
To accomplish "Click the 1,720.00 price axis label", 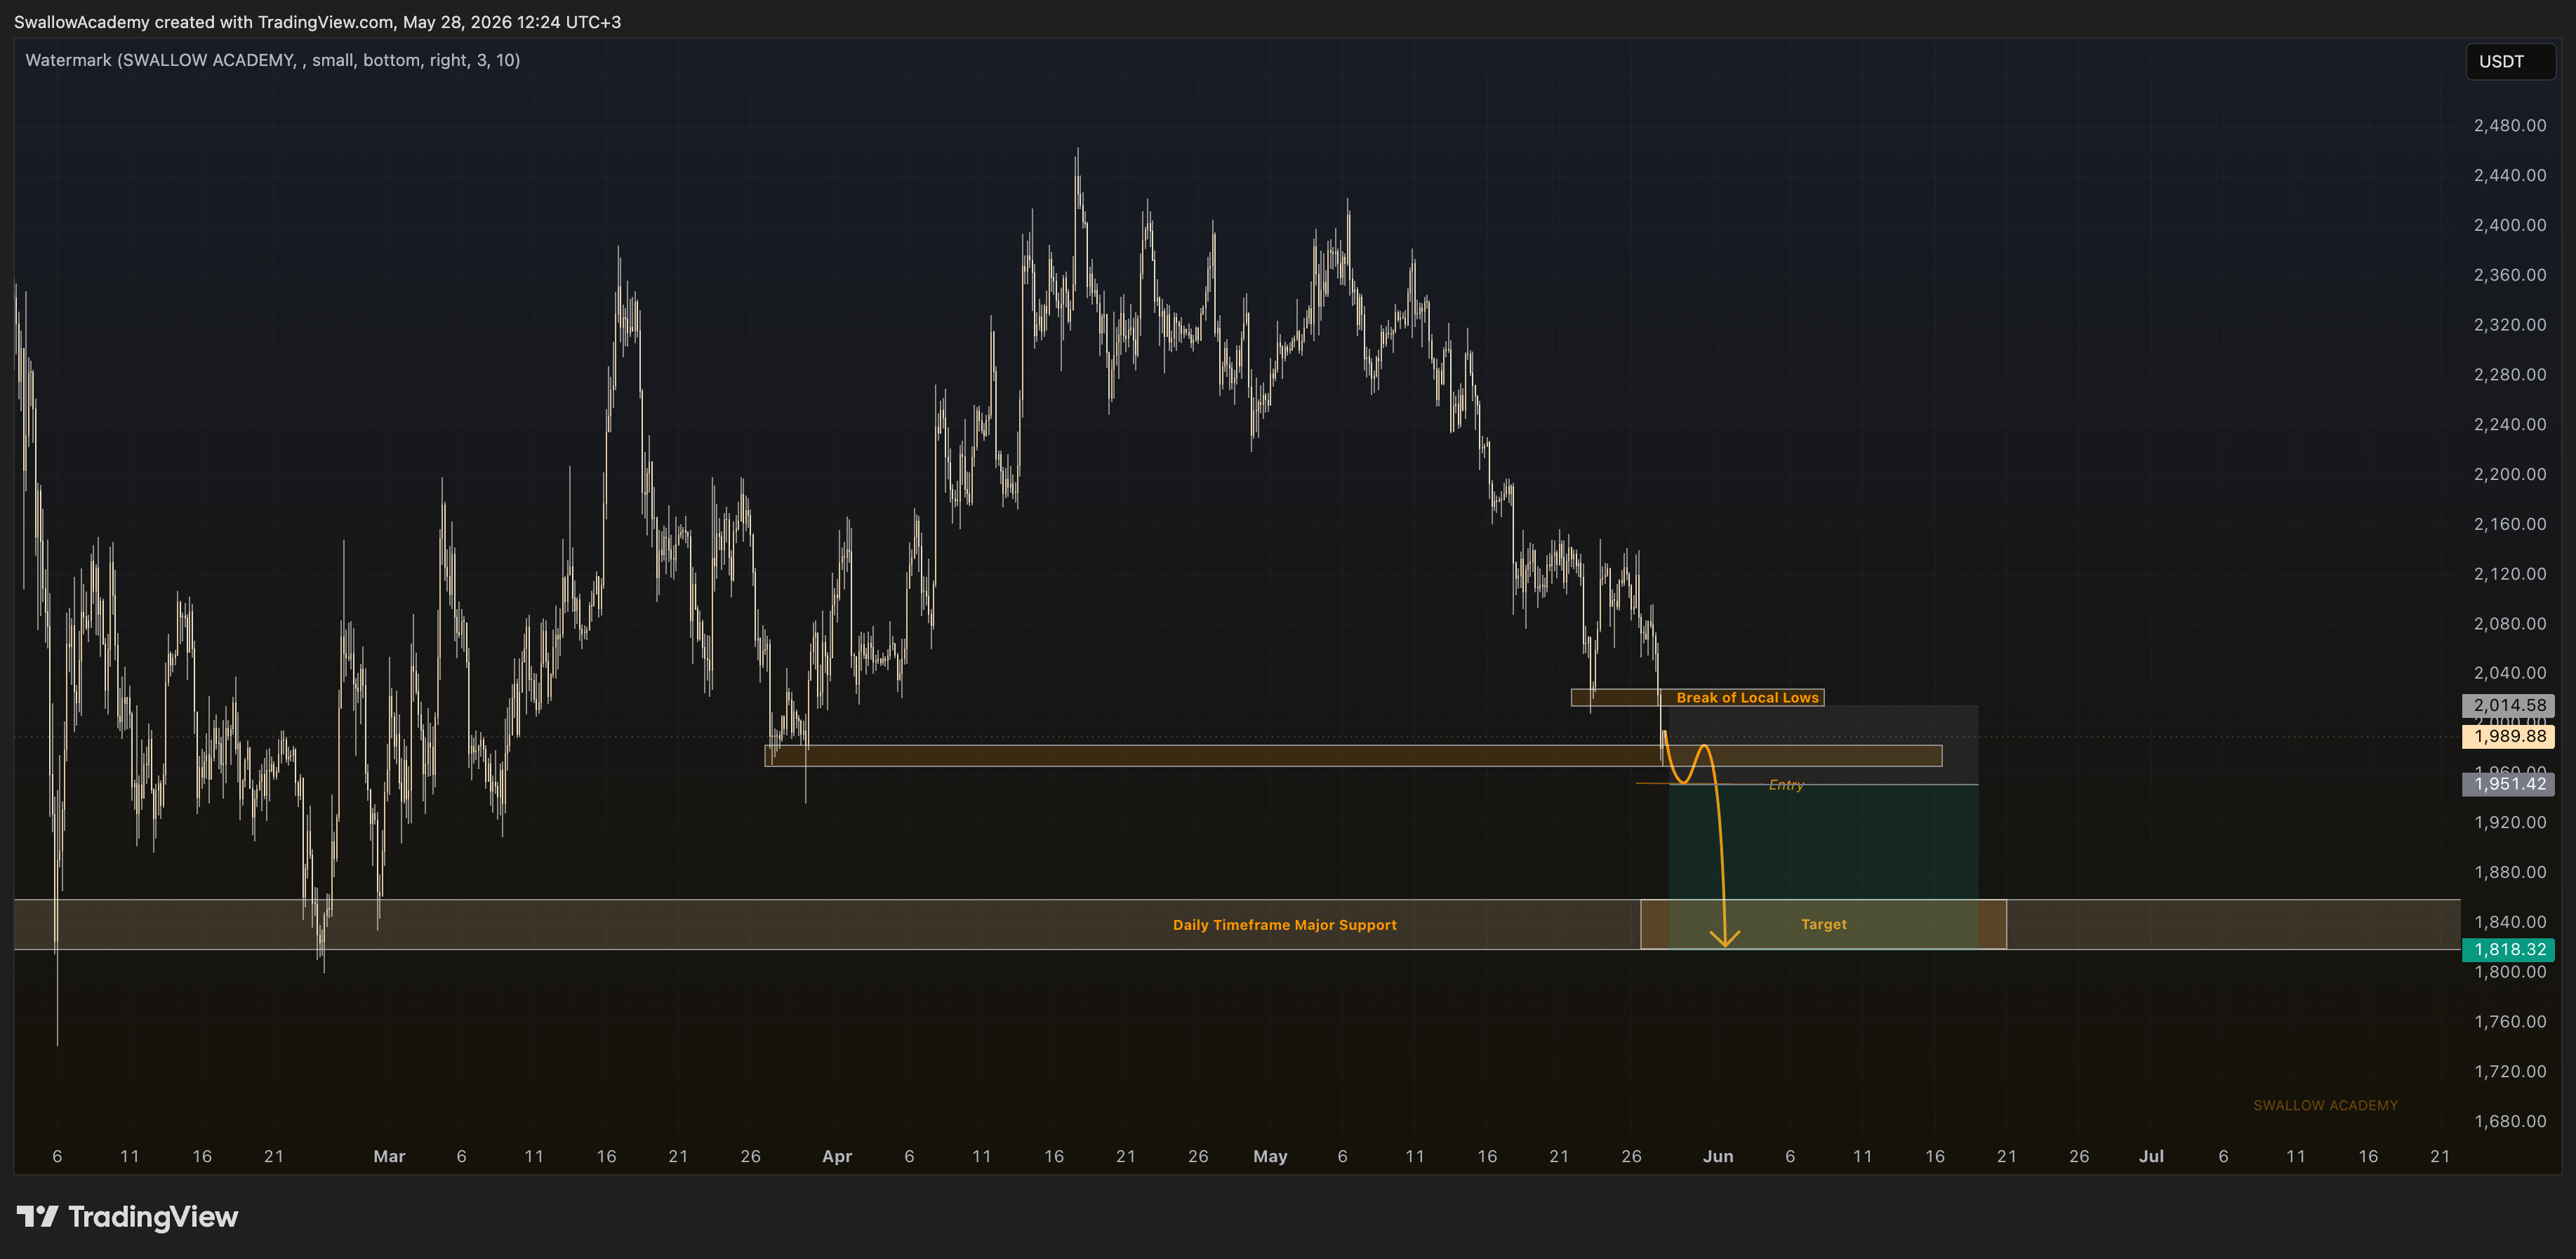I will 2510,1071.
